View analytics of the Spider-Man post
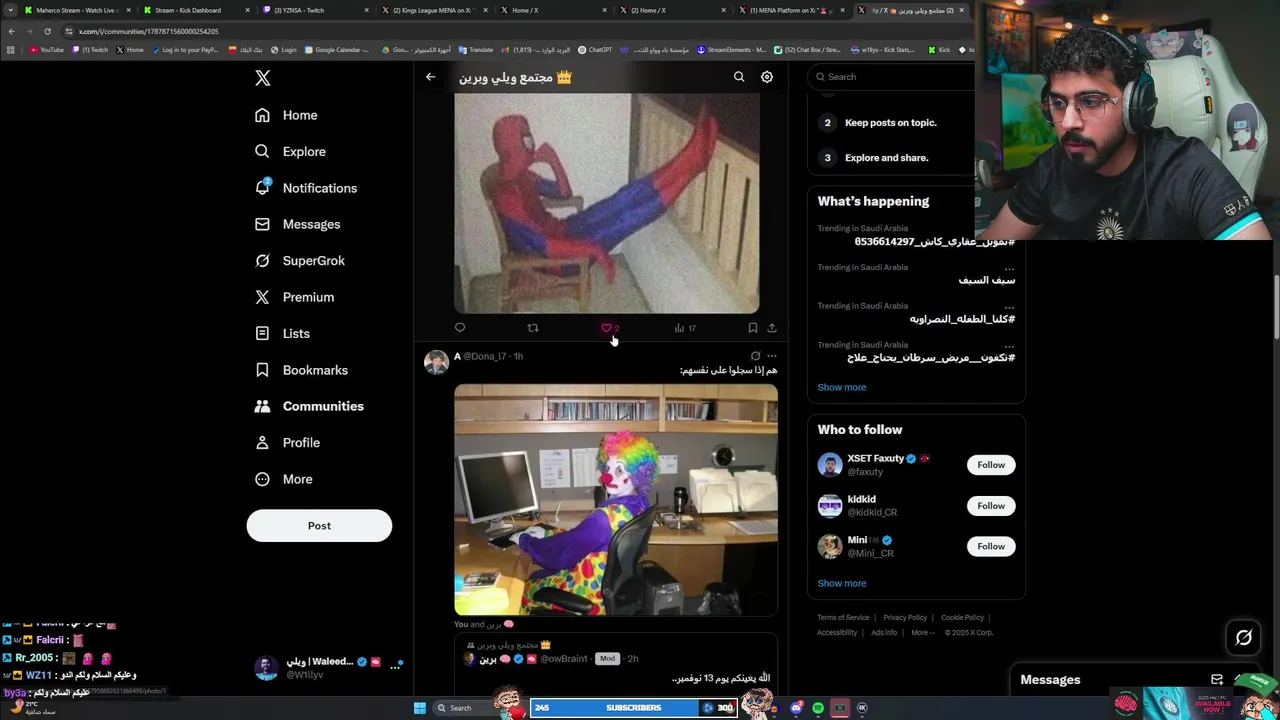Image resolution: width=1280 pixels, height=720 pixels. (685, 328)
